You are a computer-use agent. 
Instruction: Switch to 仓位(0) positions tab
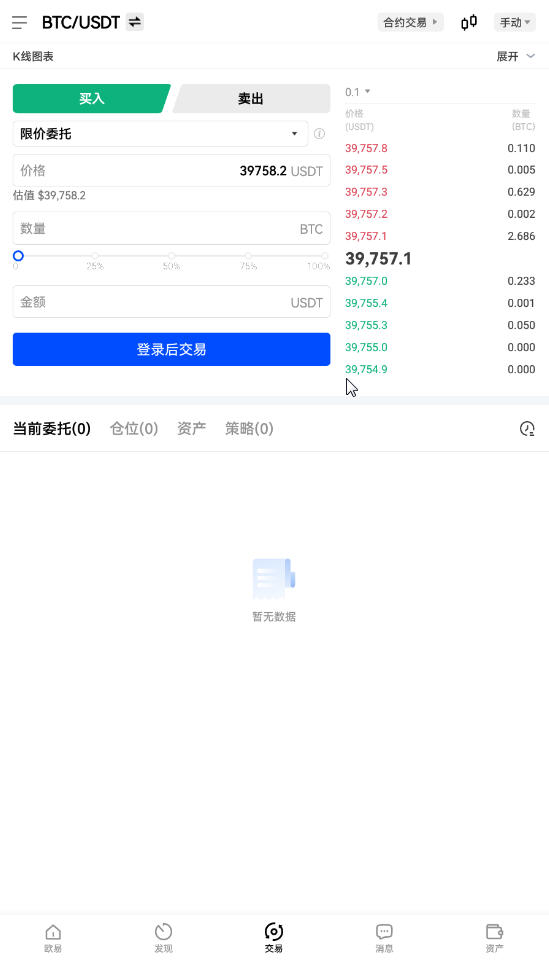[x=134, y=429]
